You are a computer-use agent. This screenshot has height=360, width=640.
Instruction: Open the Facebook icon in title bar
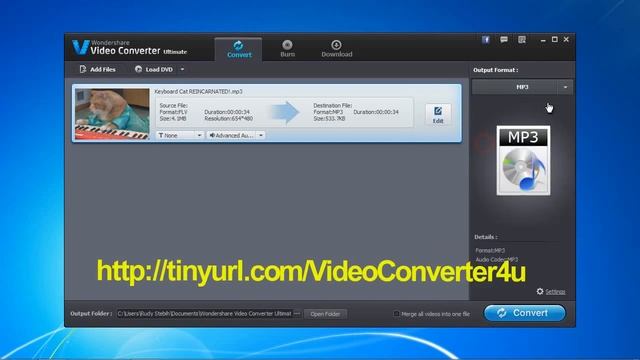coord(486,40)
